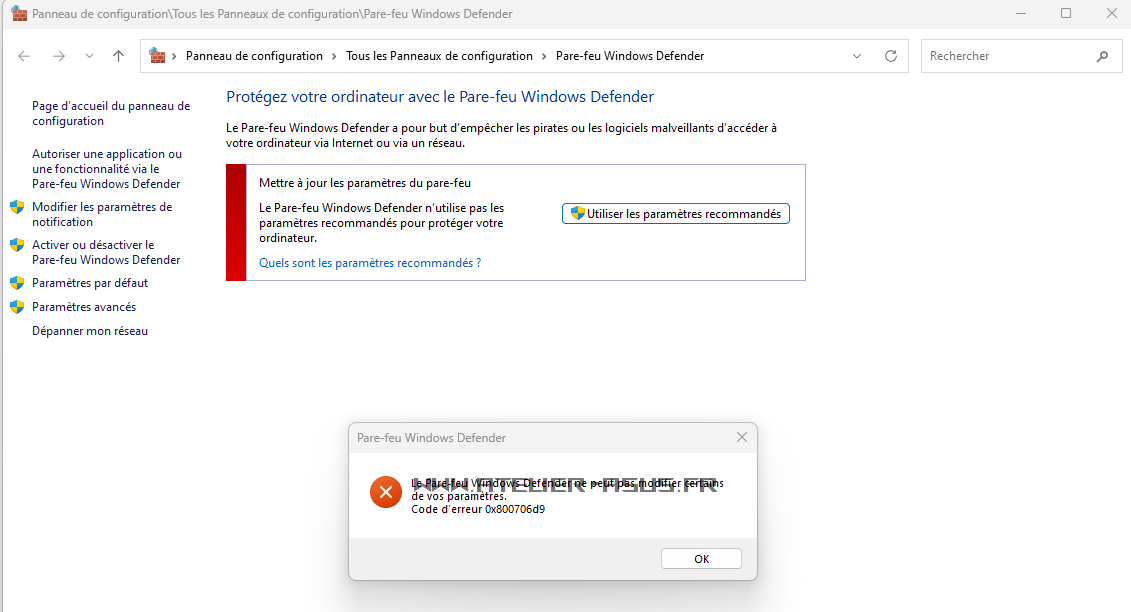Refresh the Pare-feu Windows Defender page
Image resolution: width=1131 pixels, height=612 pixels.
(891, 57)
